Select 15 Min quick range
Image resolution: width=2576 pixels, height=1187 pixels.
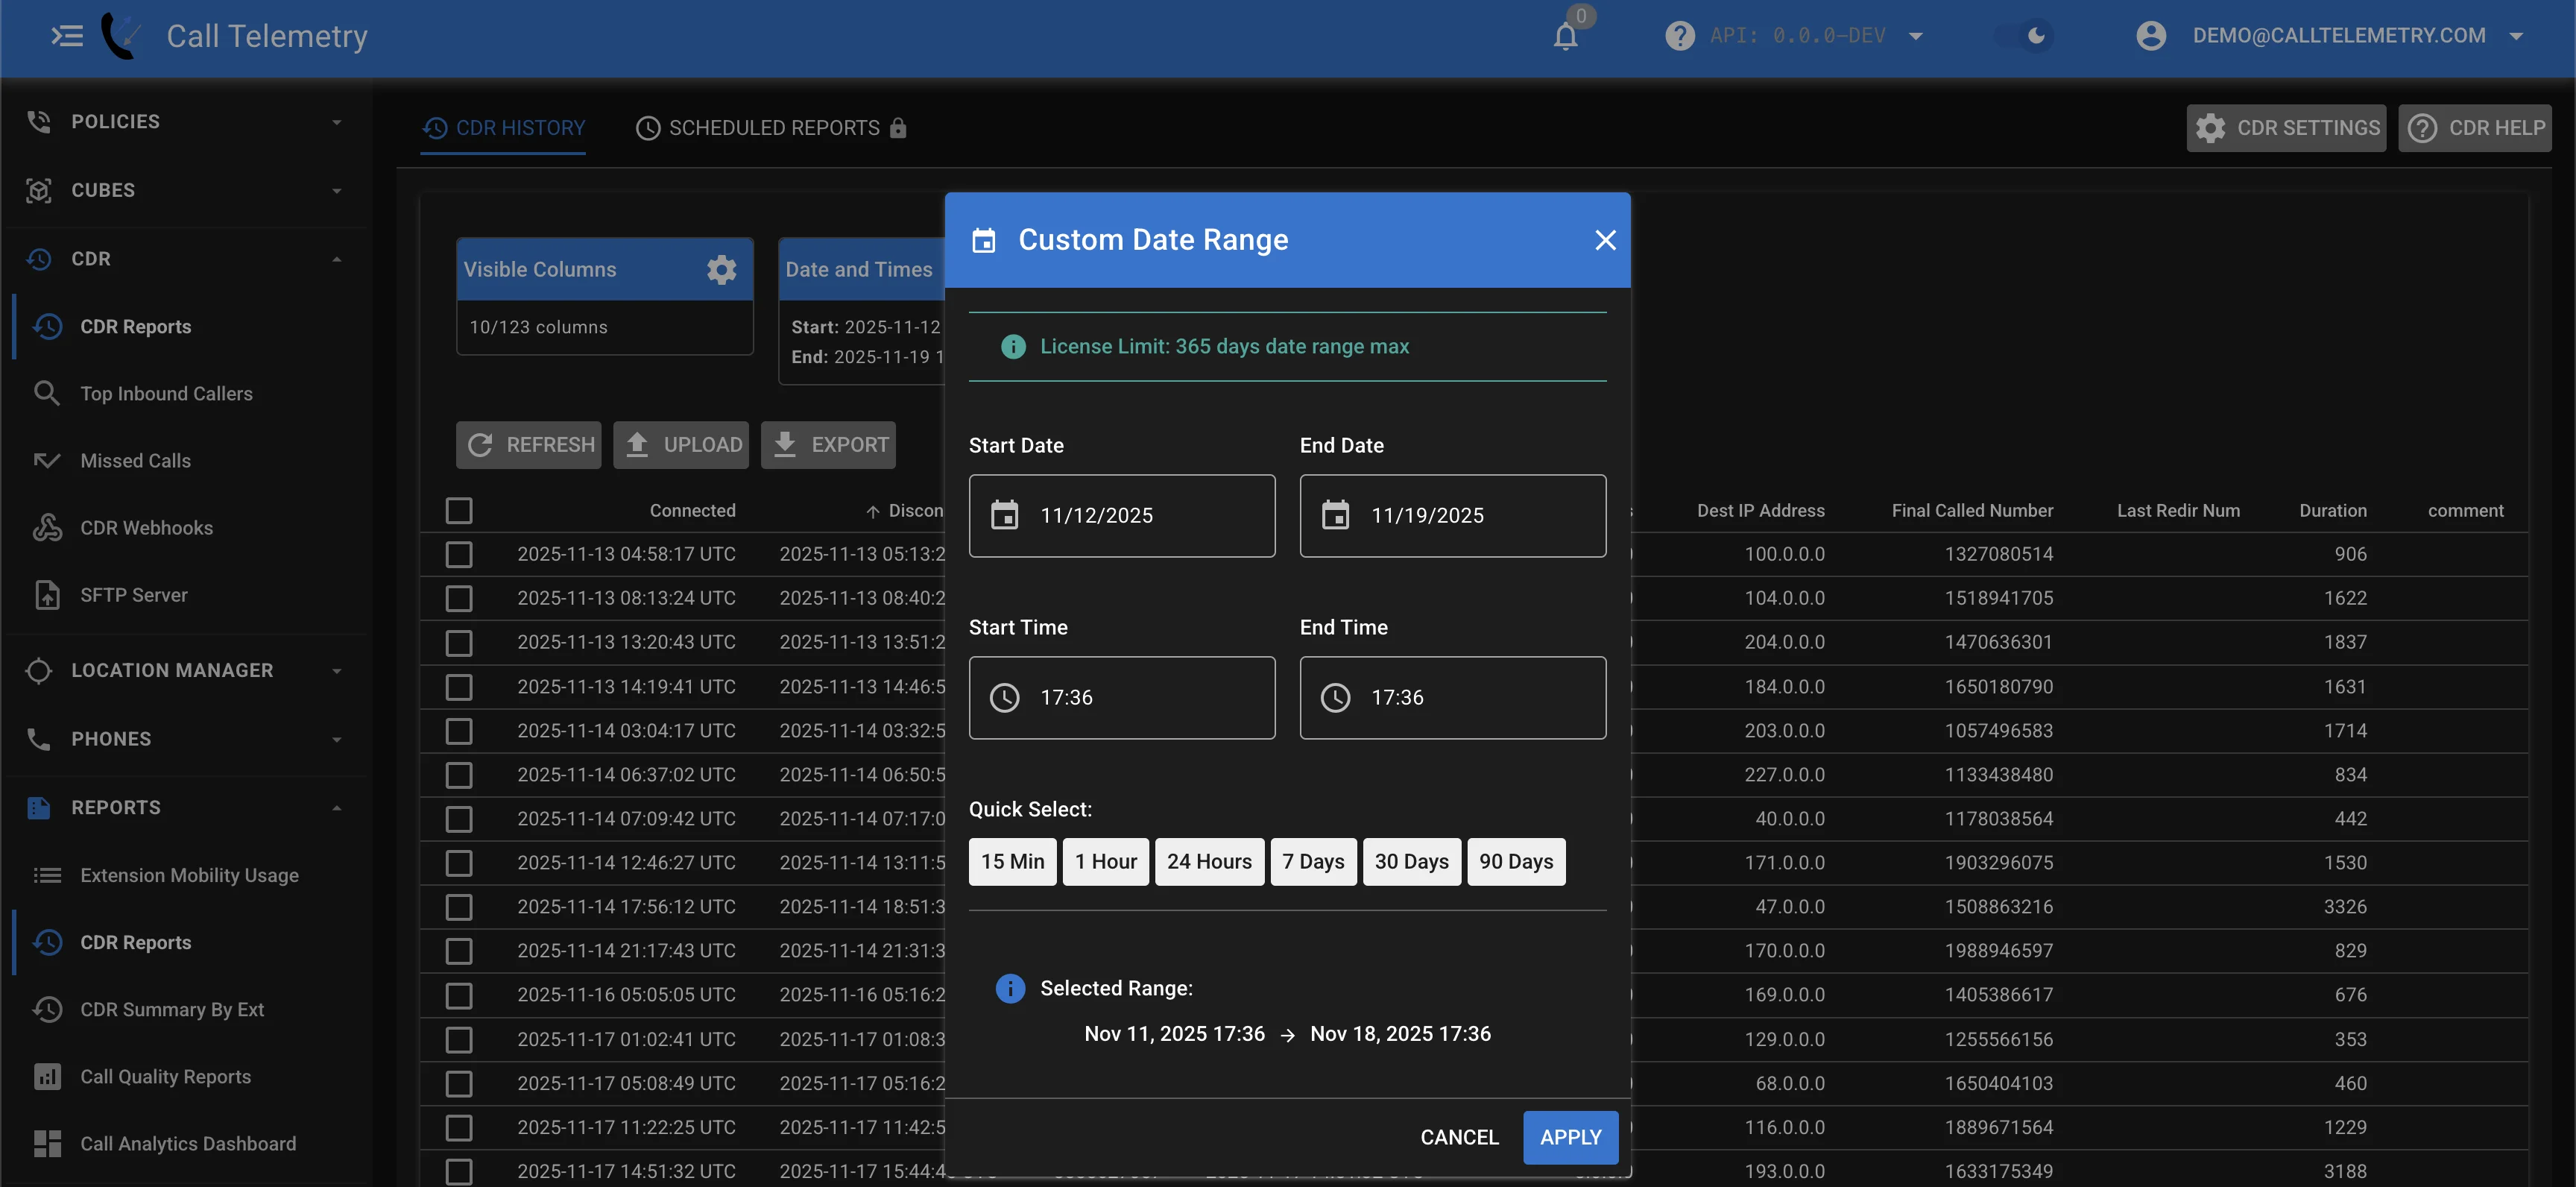tap(1012, 862)
